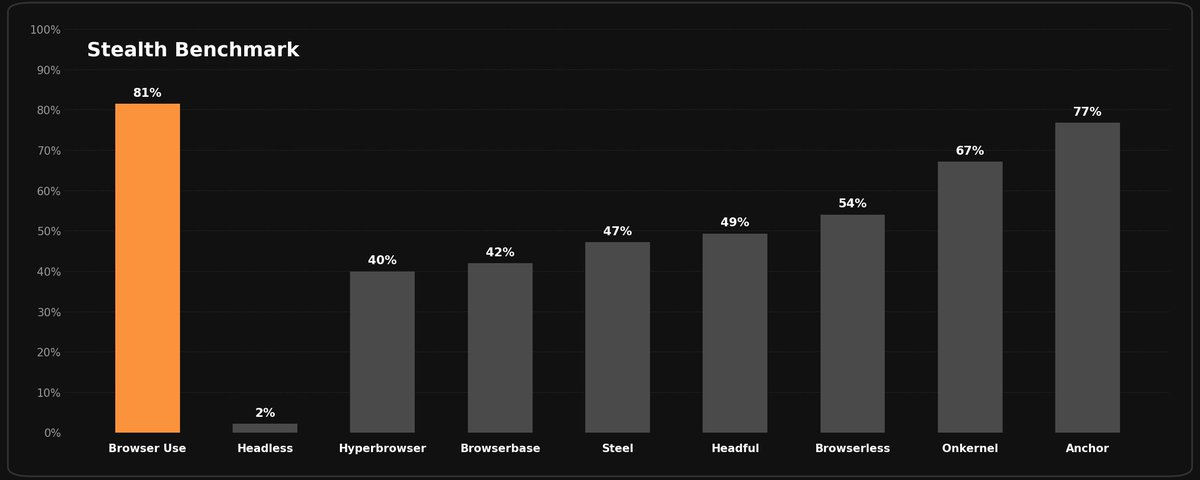
Task: Click the Headful bar
Action: coord(735,333)
